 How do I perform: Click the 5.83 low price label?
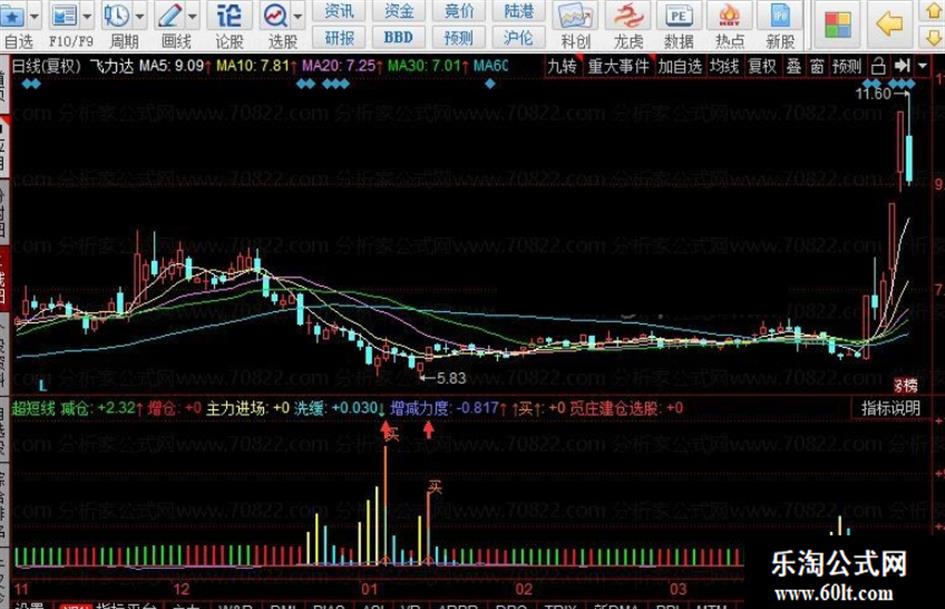point(451,378)
